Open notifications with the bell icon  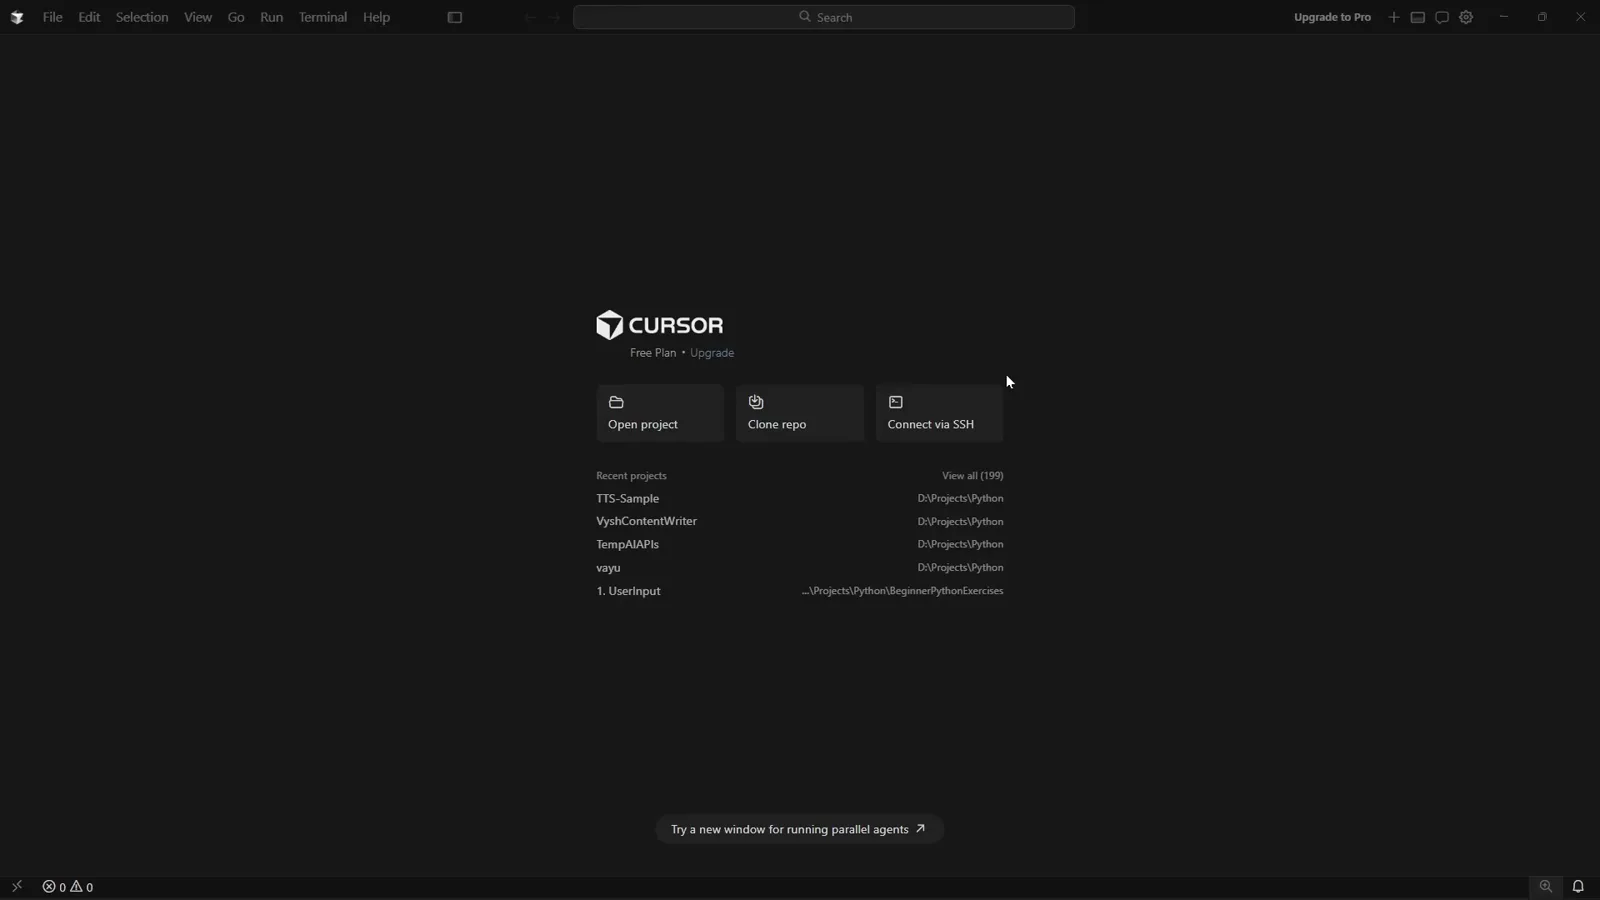[1578, 886]
